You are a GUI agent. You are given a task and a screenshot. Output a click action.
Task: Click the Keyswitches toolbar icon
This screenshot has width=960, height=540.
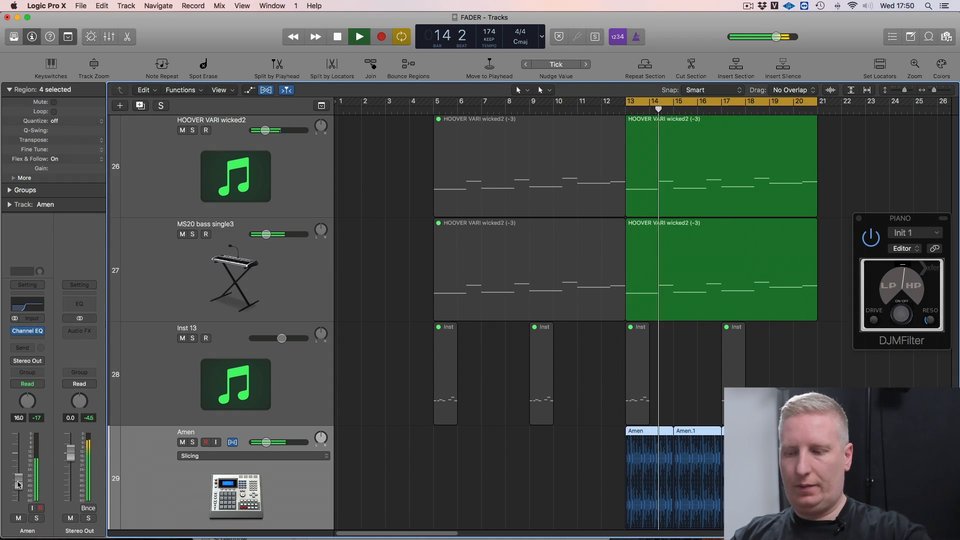[x=51, y=64]
